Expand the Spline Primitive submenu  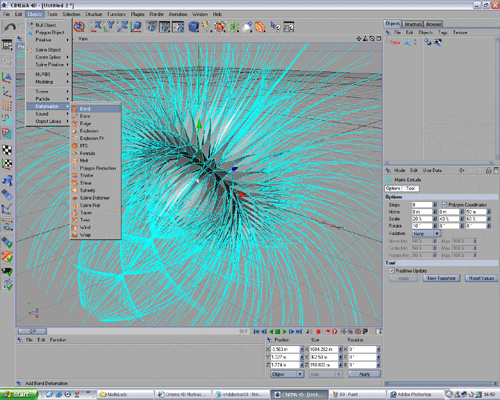point(49,64)
